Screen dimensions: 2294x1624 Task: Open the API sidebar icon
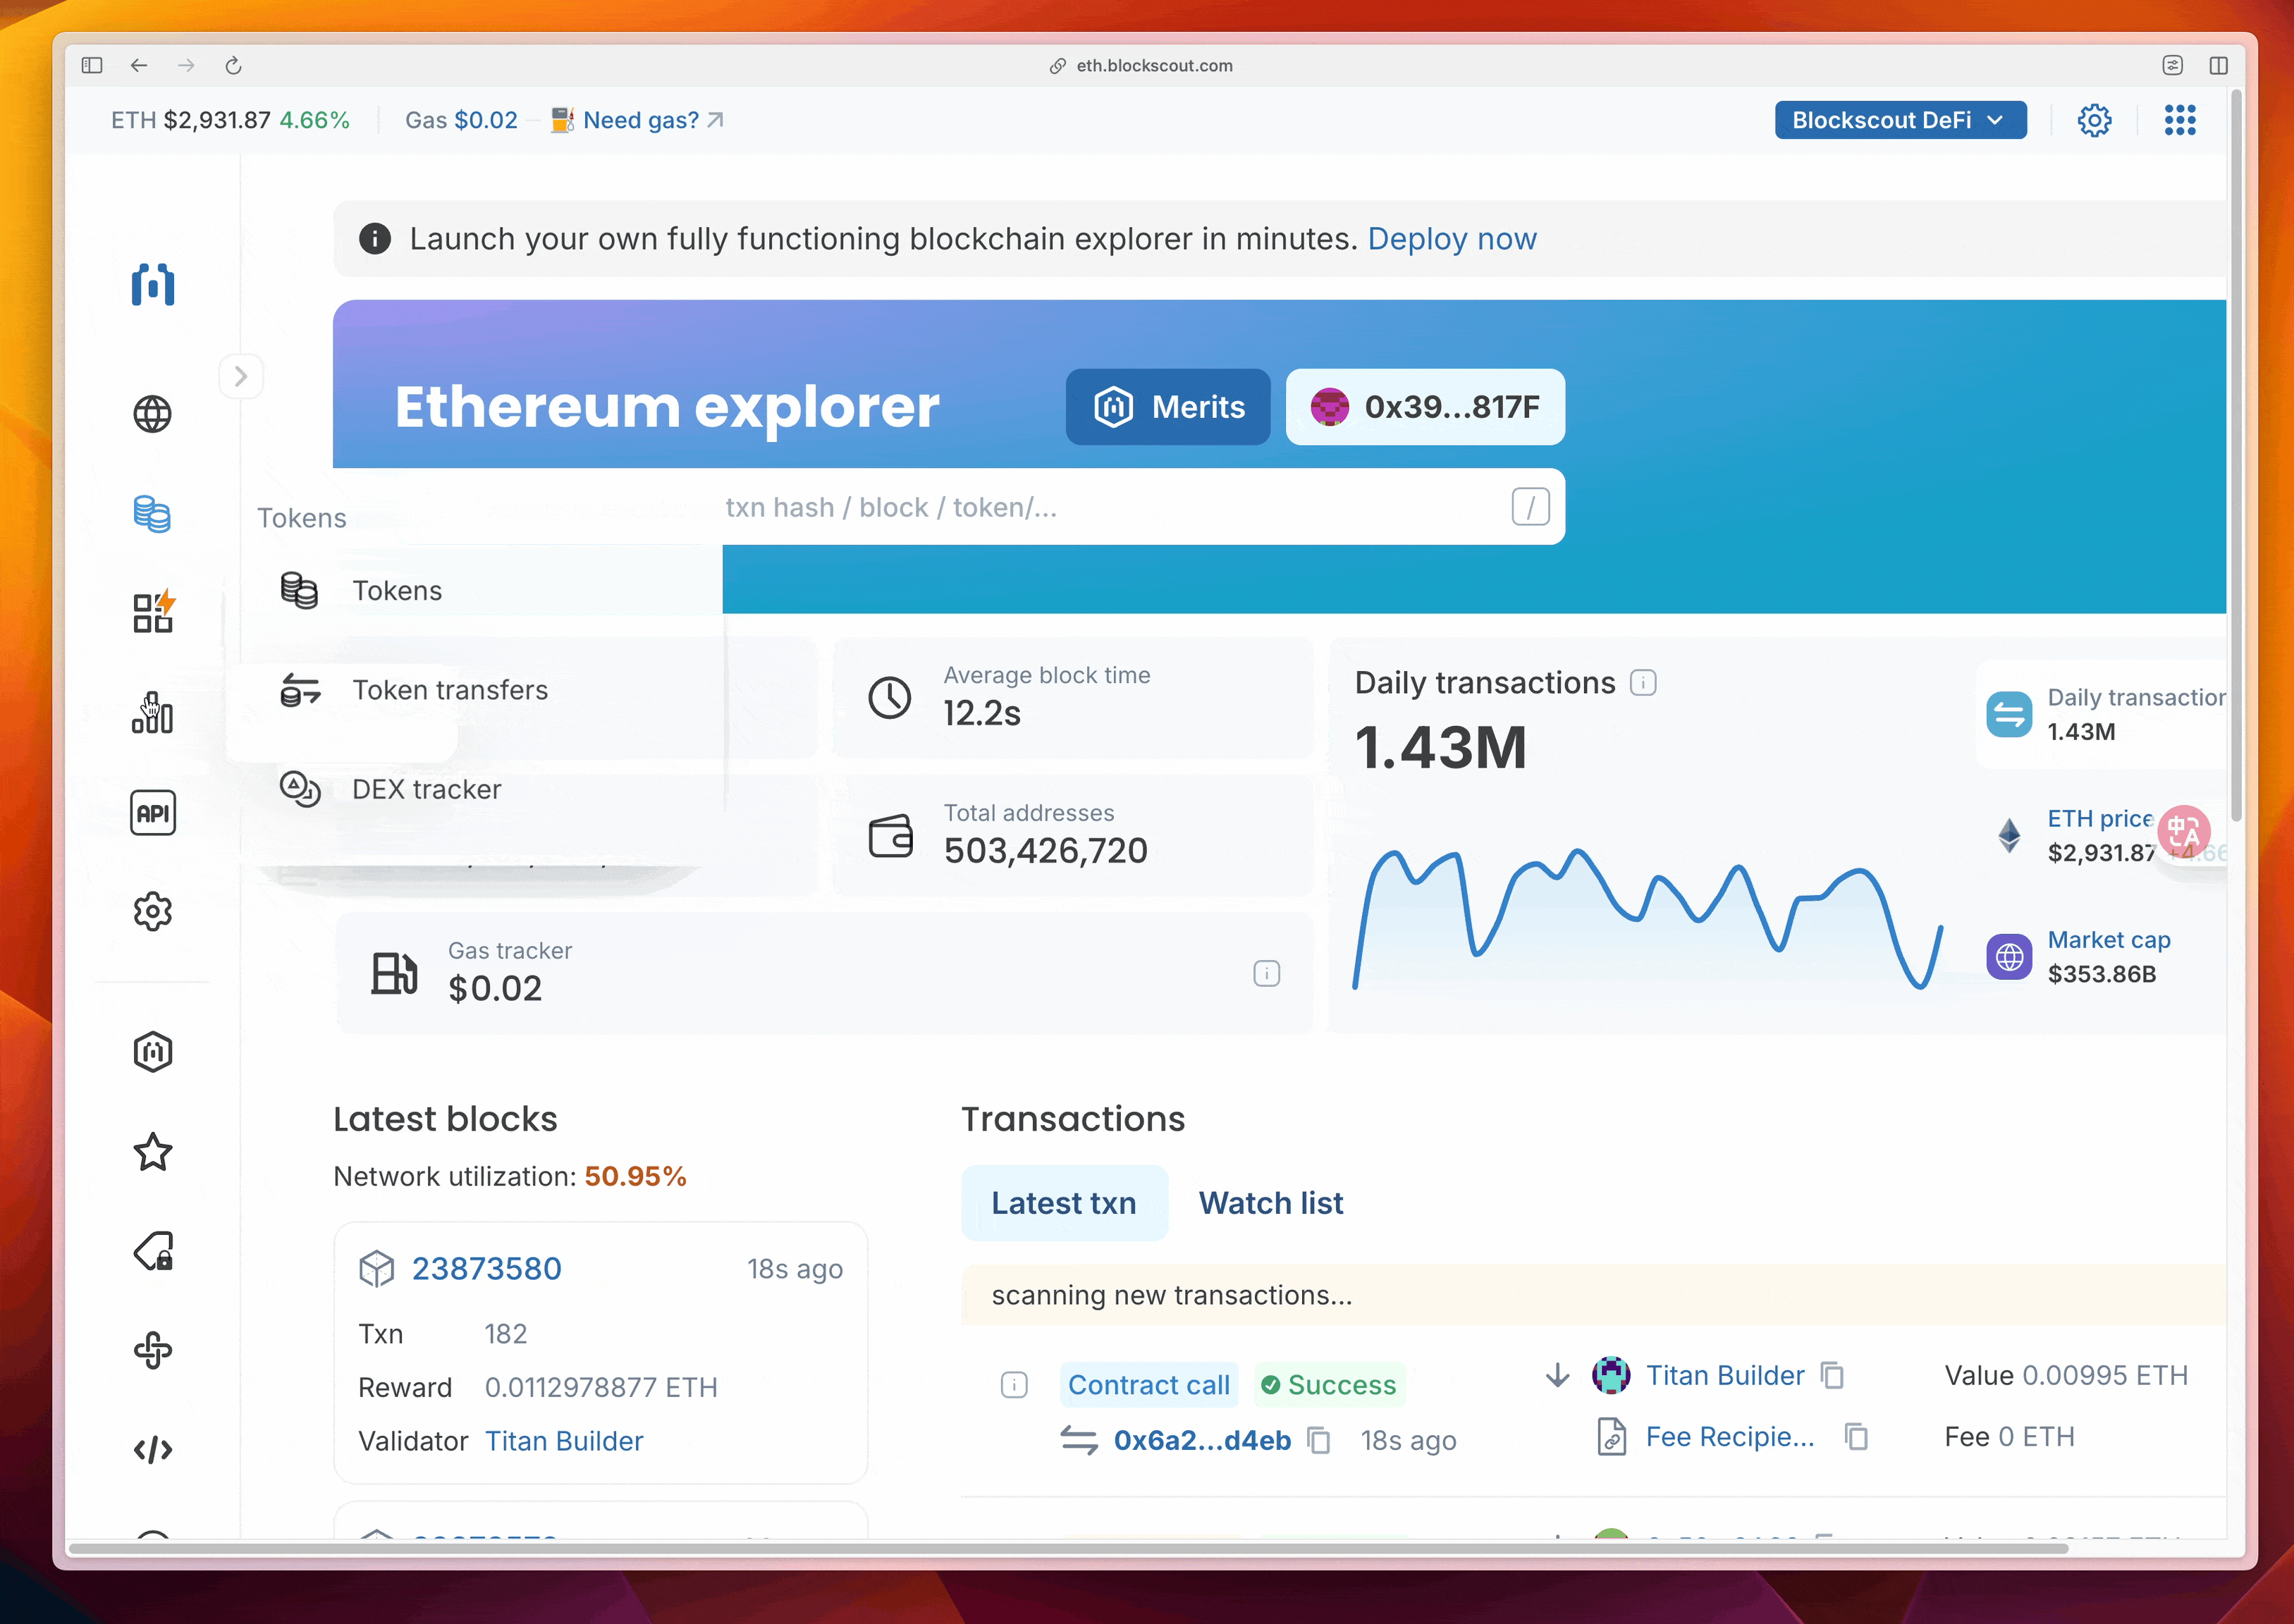[x=153, y=813]
